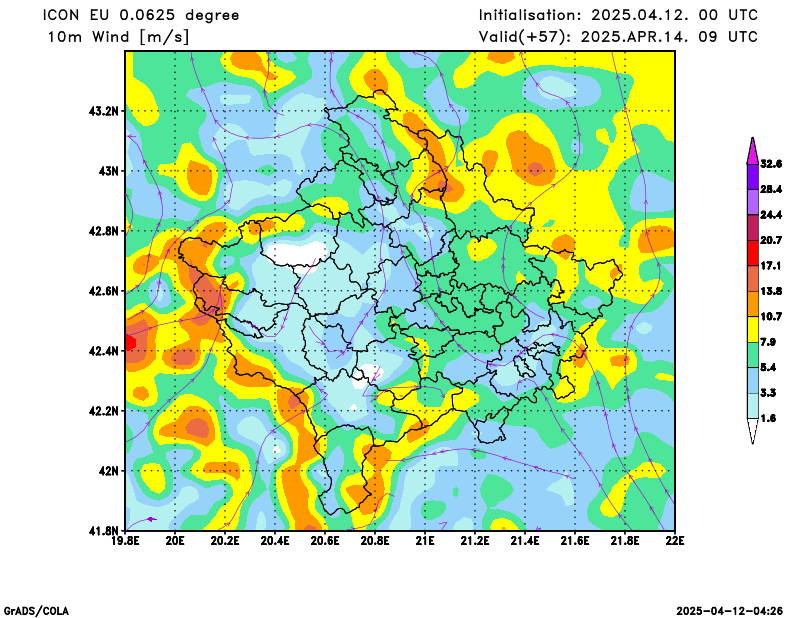Click the 21.8E longitude label

coord(625,540)
